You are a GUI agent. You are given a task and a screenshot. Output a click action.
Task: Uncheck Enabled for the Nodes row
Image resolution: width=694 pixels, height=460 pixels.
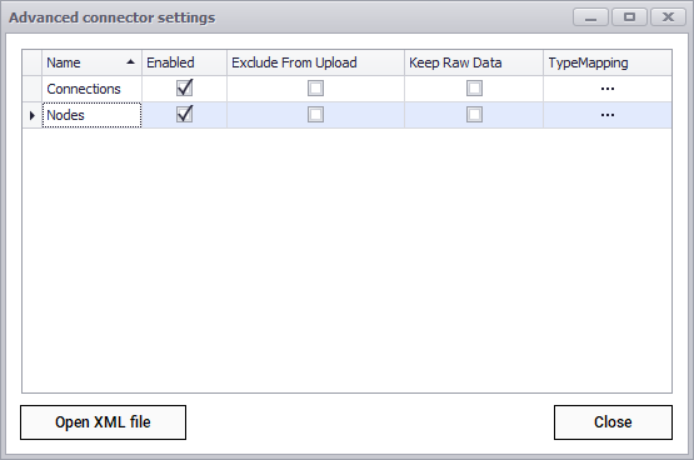(x=184, y=114)
